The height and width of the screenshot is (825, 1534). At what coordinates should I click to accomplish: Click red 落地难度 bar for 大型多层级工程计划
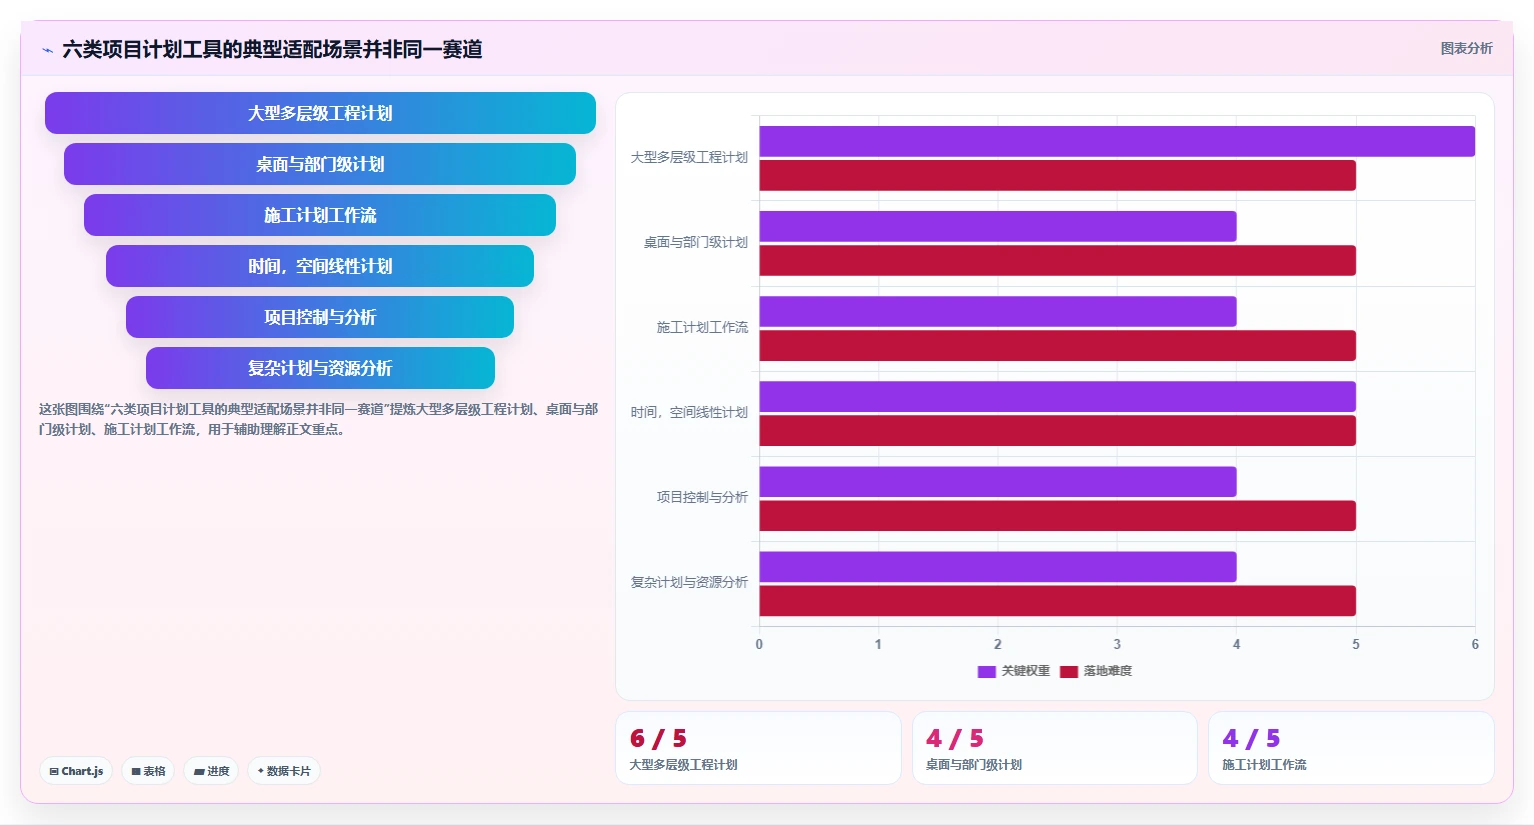[x=1058, y=175]
